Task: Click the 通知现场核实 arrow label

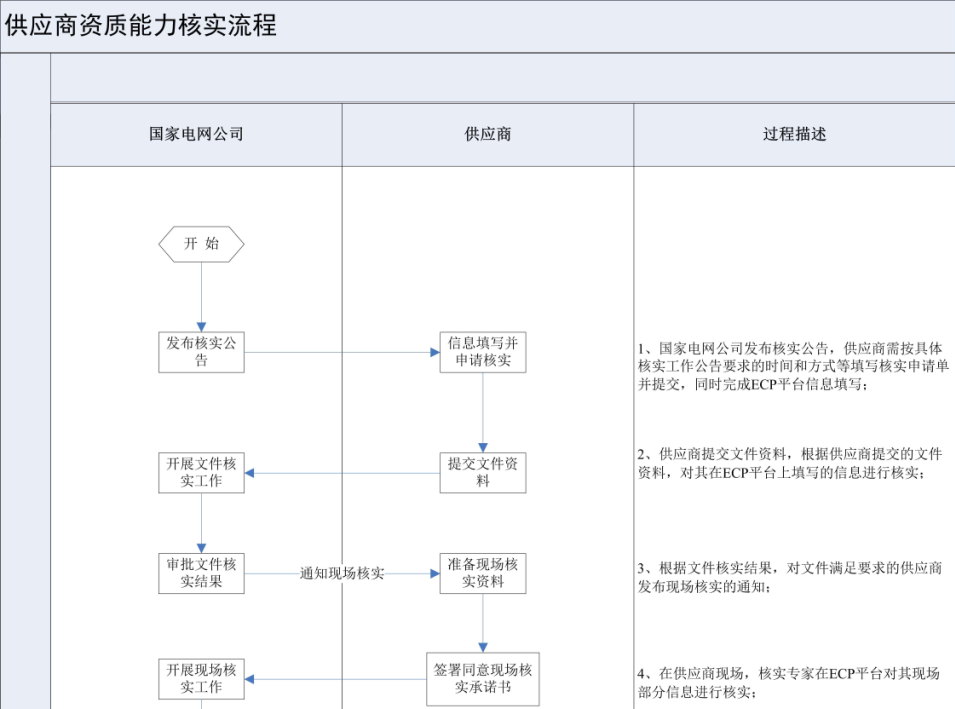Action: pos(342,574)
